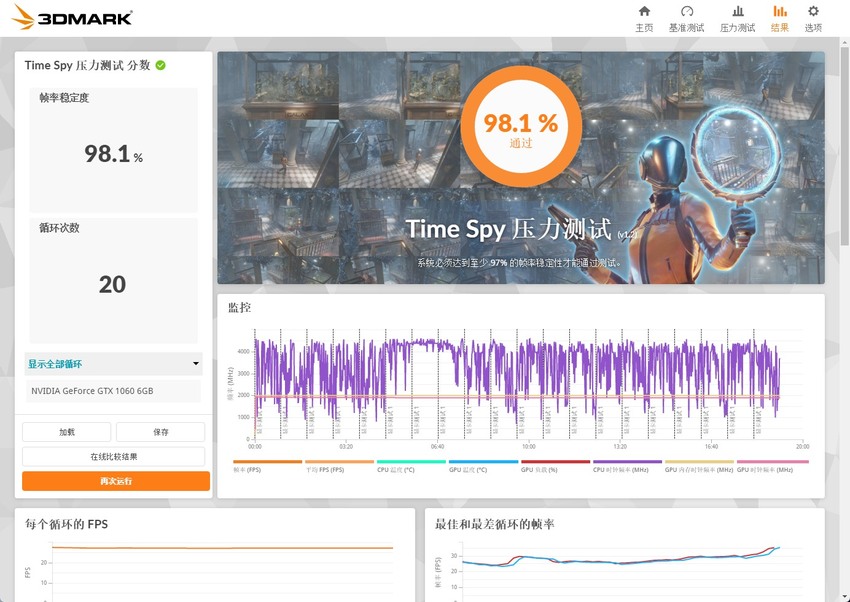Toggle the CPU 温度 legend swatch

point(411,462)
